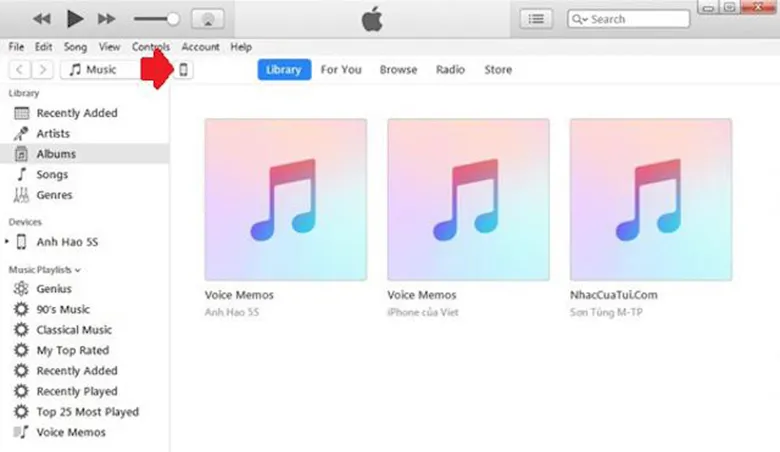Switch to the Library tab
The image size is (780, 452).
(x=284, y=70)
